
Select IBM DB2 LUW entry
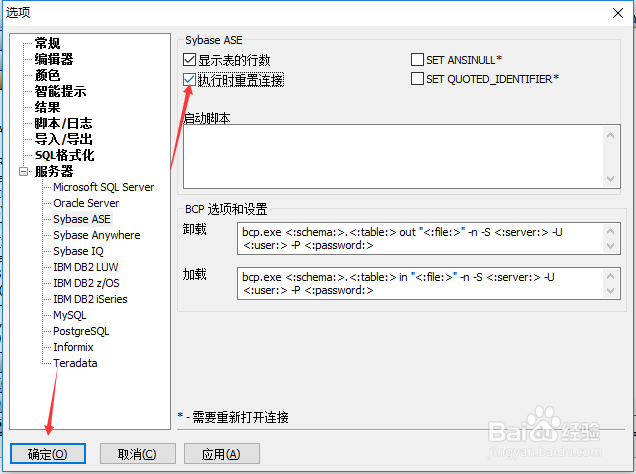pos(86,267)
